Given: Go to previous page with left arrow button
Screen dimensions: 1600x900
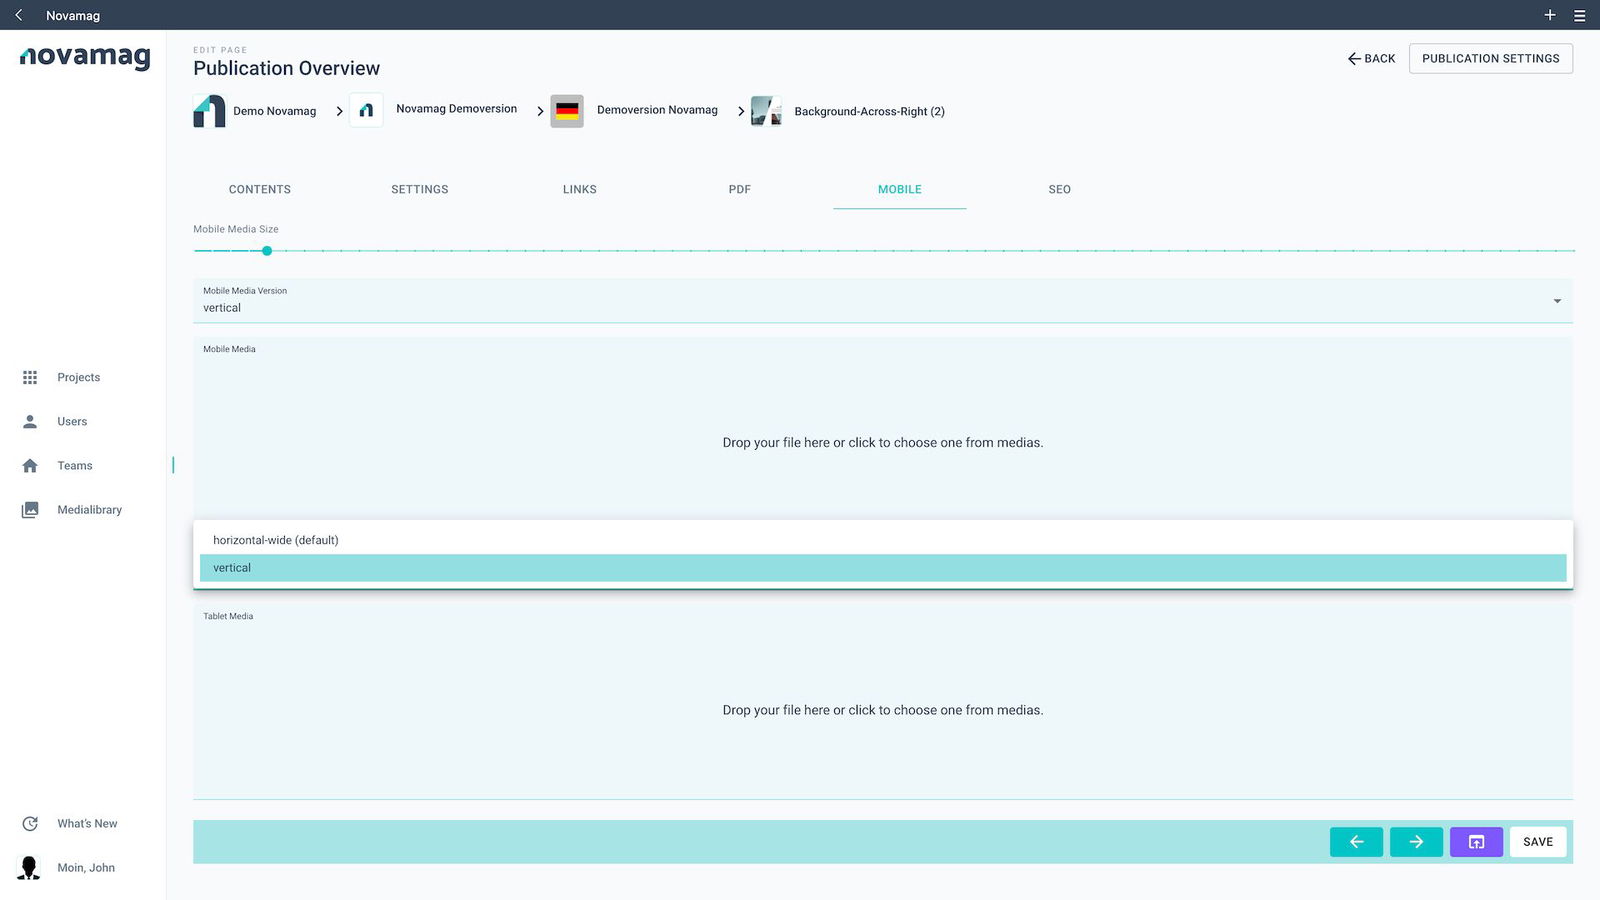Looking at the screenshot, I should pos(1356,842).
